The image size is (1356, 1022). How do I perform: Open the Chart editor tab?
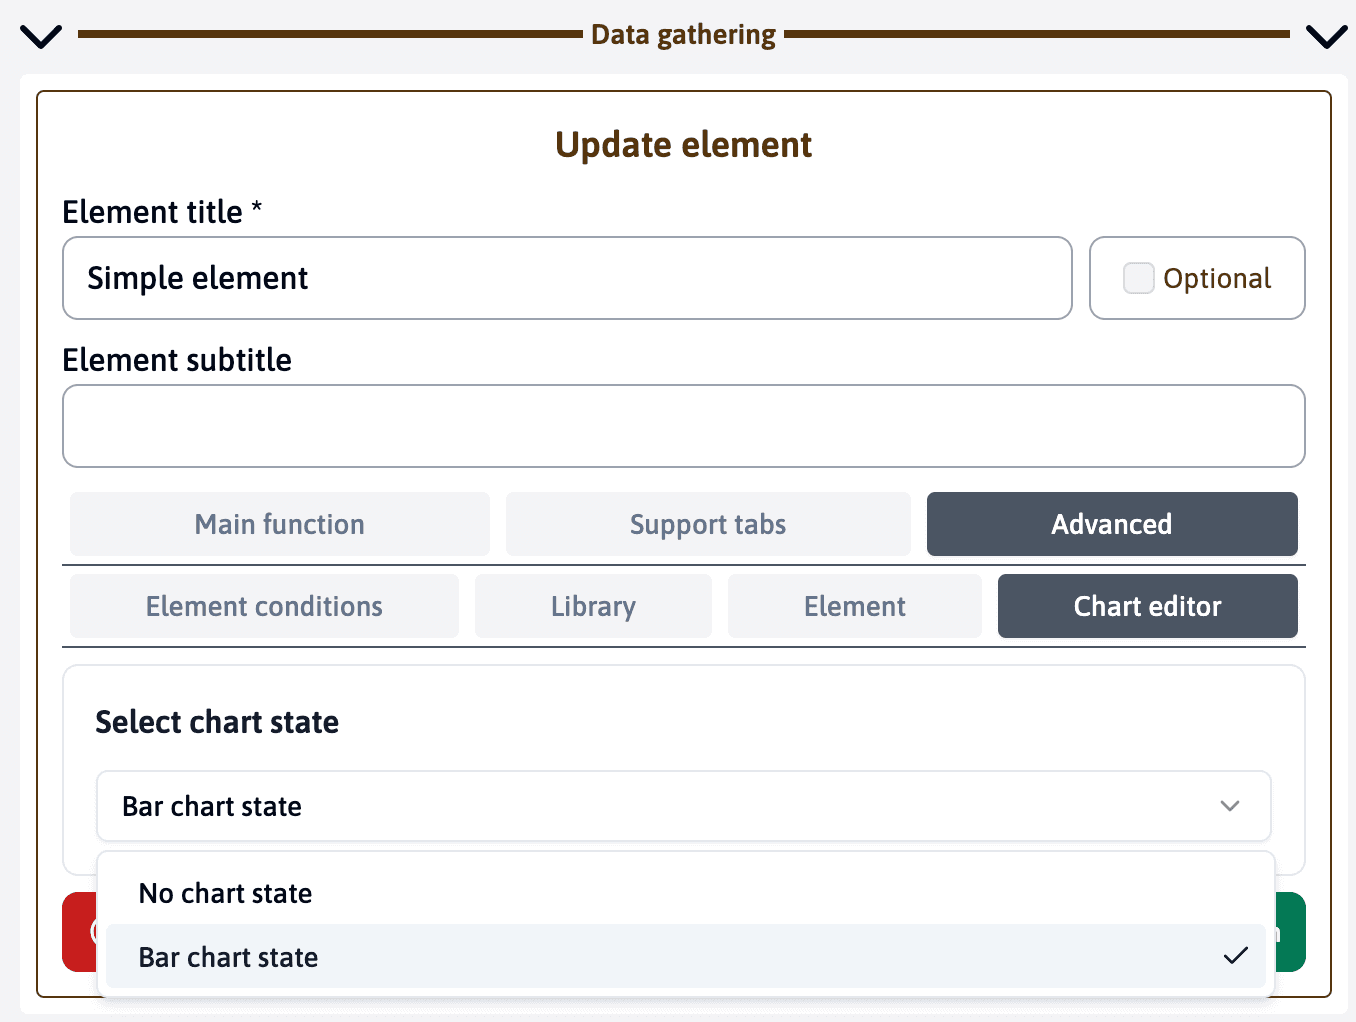(1147, 606)
